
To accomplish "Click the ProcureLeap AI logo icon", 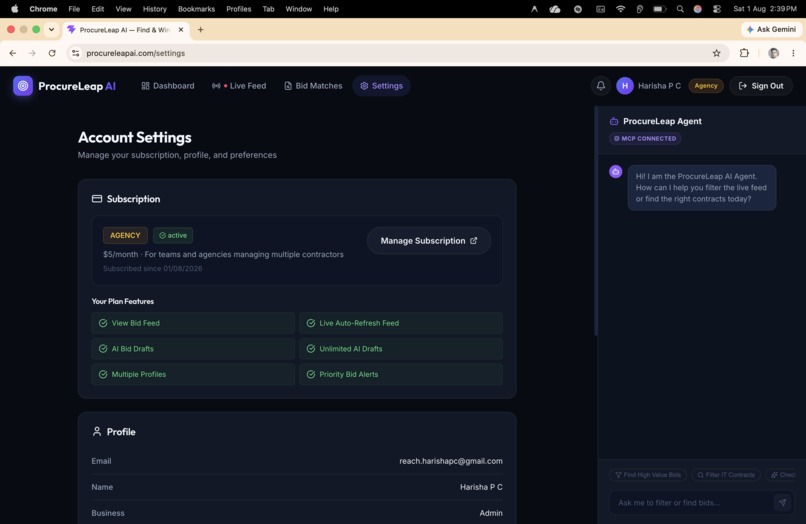I will click(x=23, y=86).
